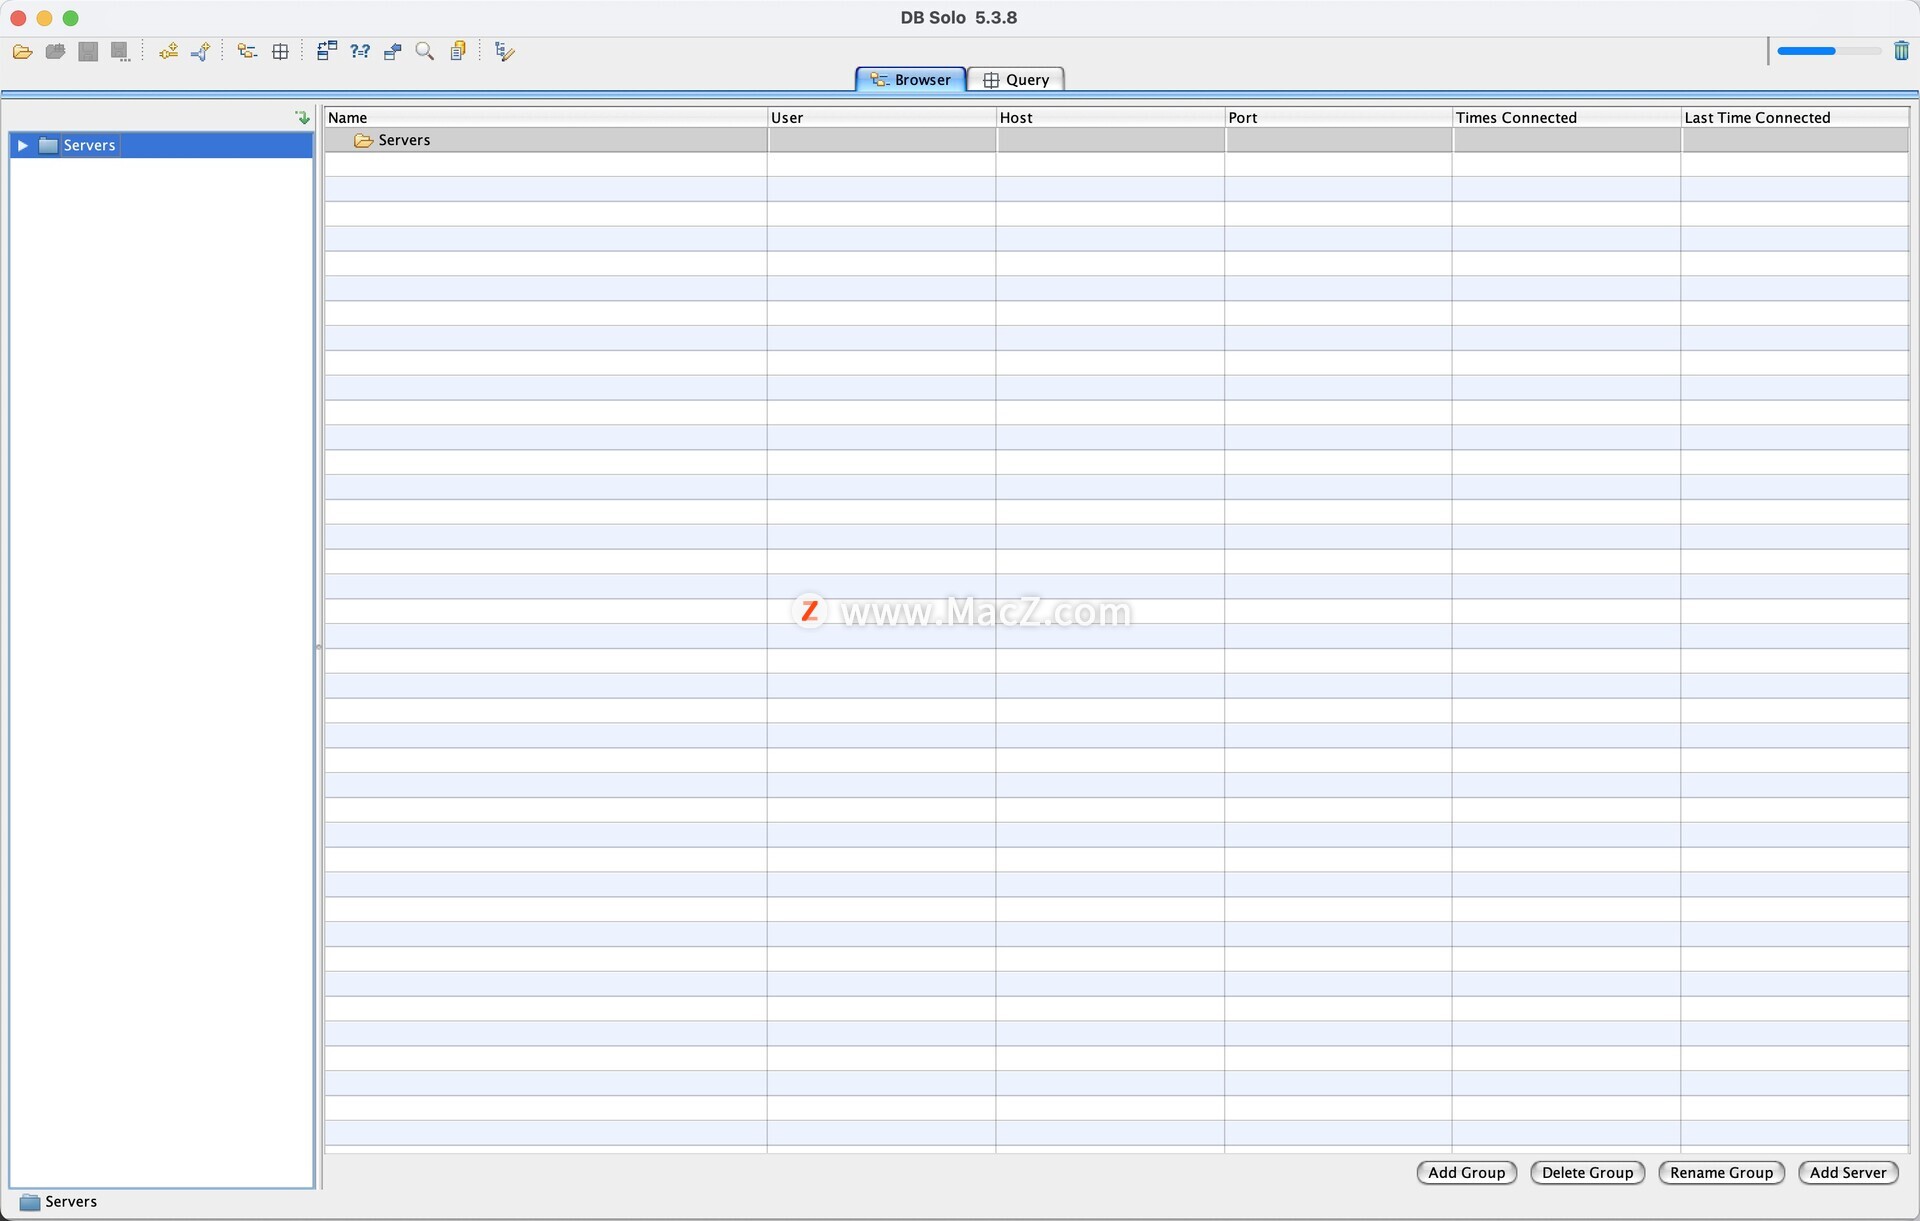Click the blue connector with star icon

[201, 51]
